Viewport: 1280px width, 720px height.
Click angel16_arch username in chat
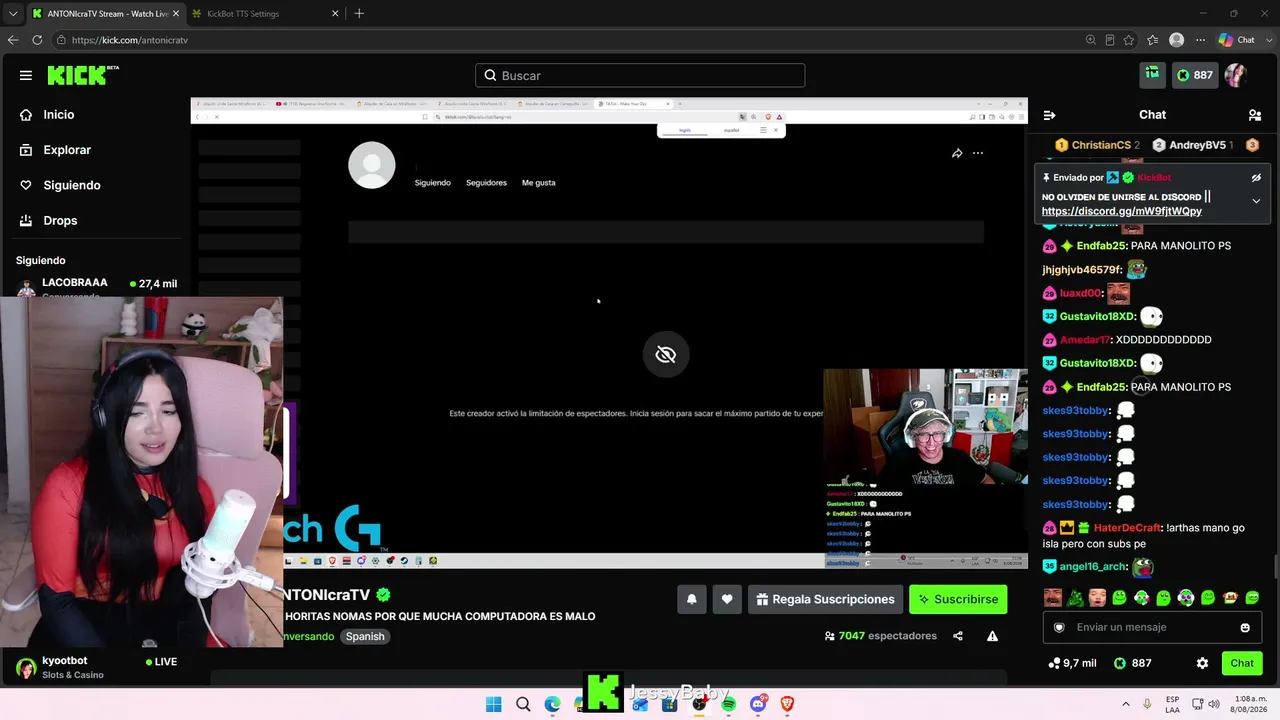(x=1092, y=567)
